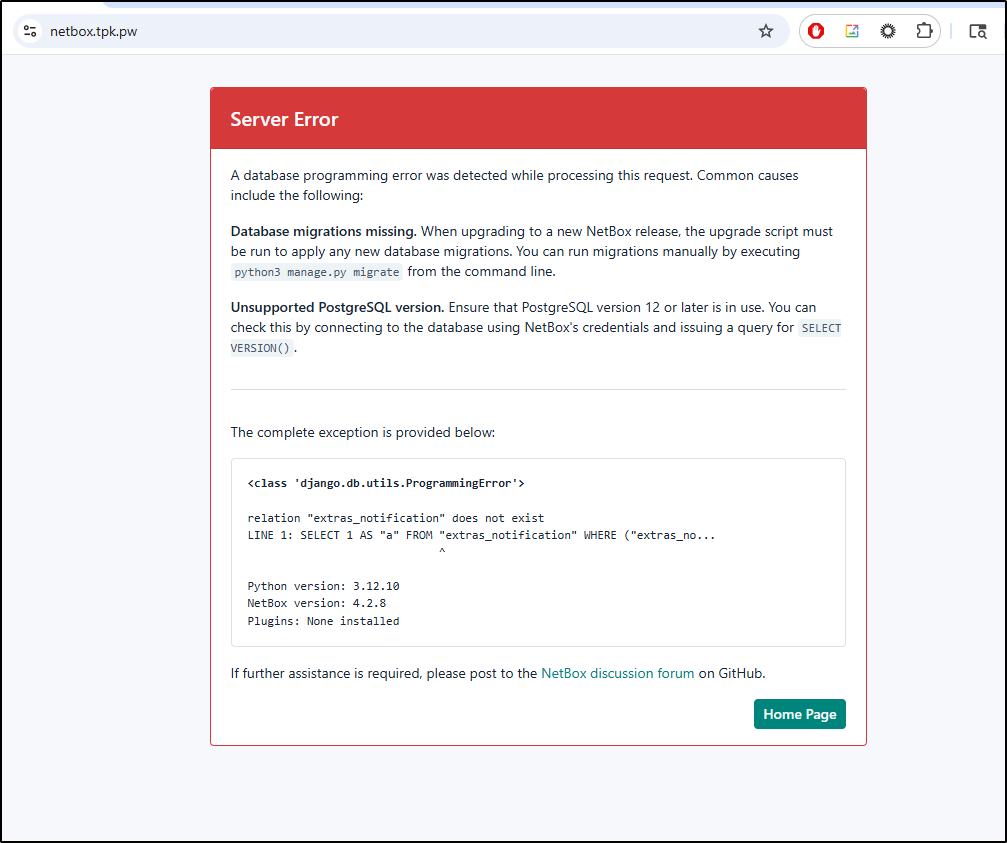Screen dimensions: 1007x843
Task: Open the colorful image extension icon
Action: (x=852, y=31)
